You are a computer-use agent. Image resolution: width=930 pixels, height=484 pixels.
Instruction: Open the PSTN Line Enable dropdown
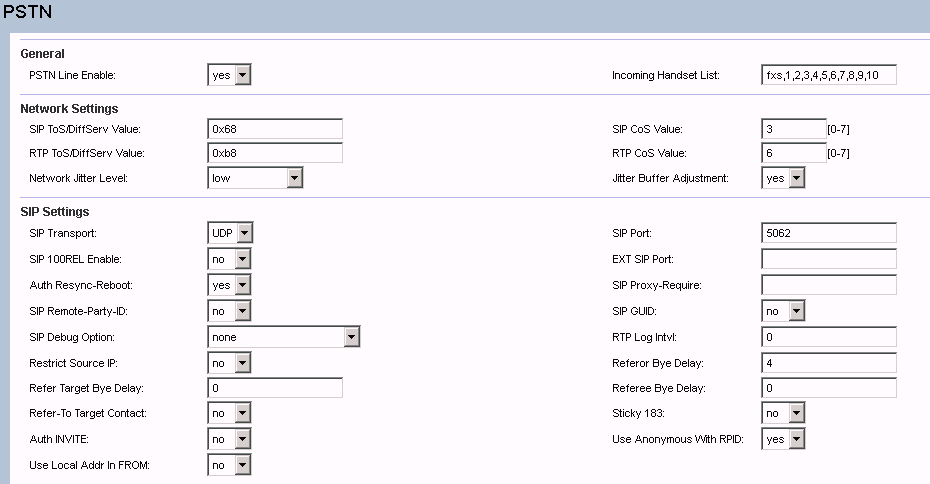click(230, 75)
